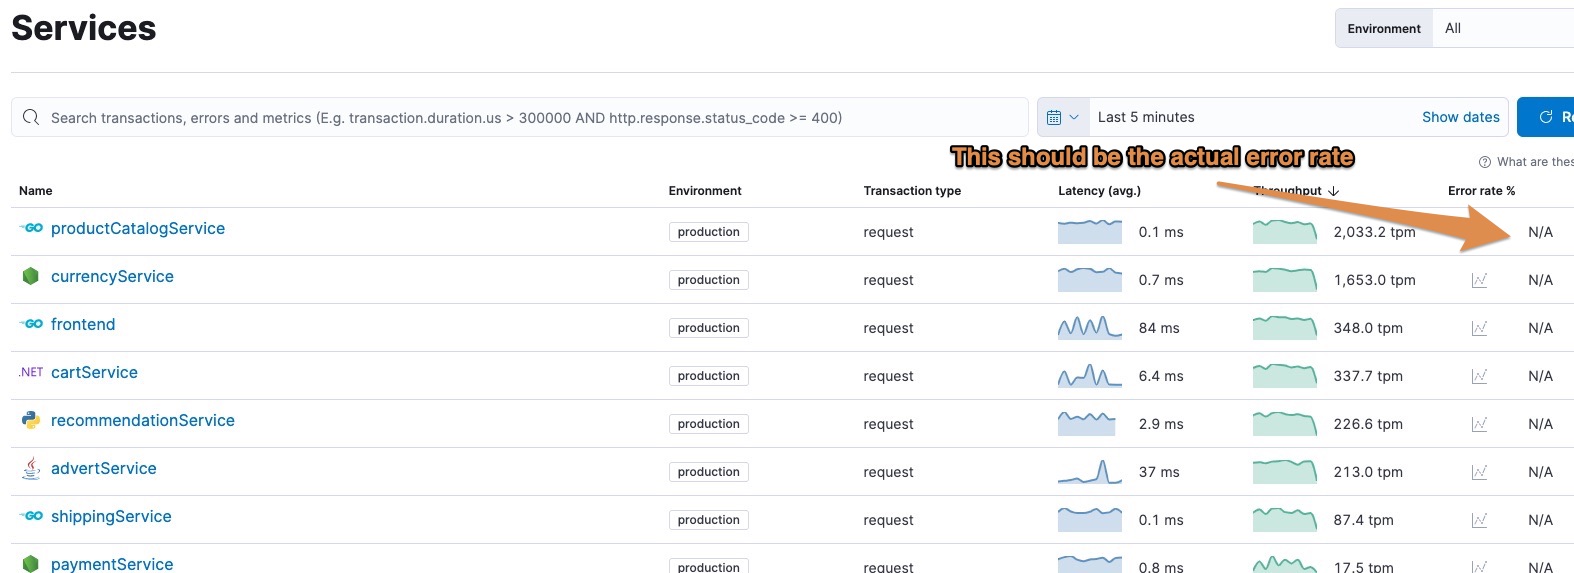Open the frontend service link
Image resolution: width=1574 pixels, height=573 pixels.
click(x=83, y=324)
